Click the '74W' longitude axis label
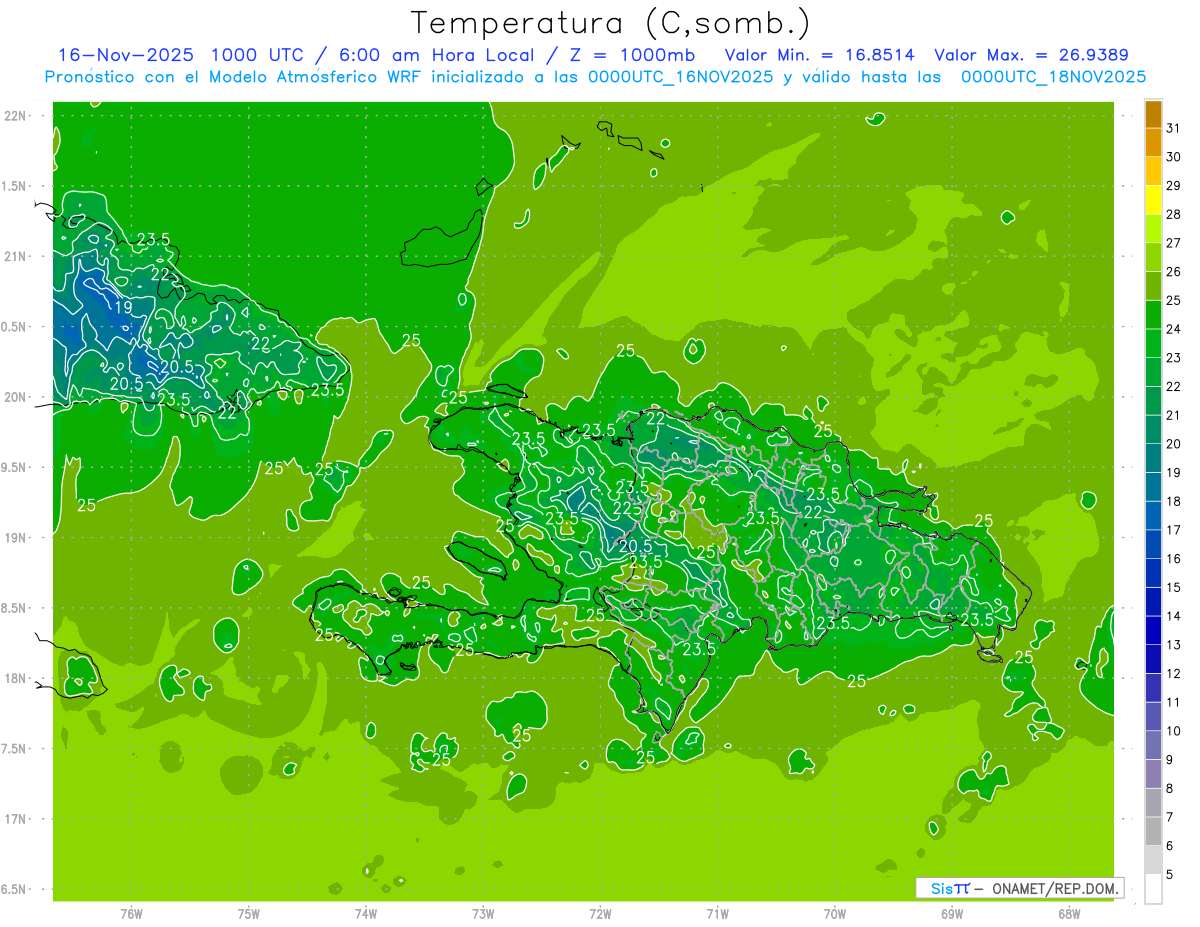The height and width of the screenshot is (927, 1200). [x=366, y=914]
